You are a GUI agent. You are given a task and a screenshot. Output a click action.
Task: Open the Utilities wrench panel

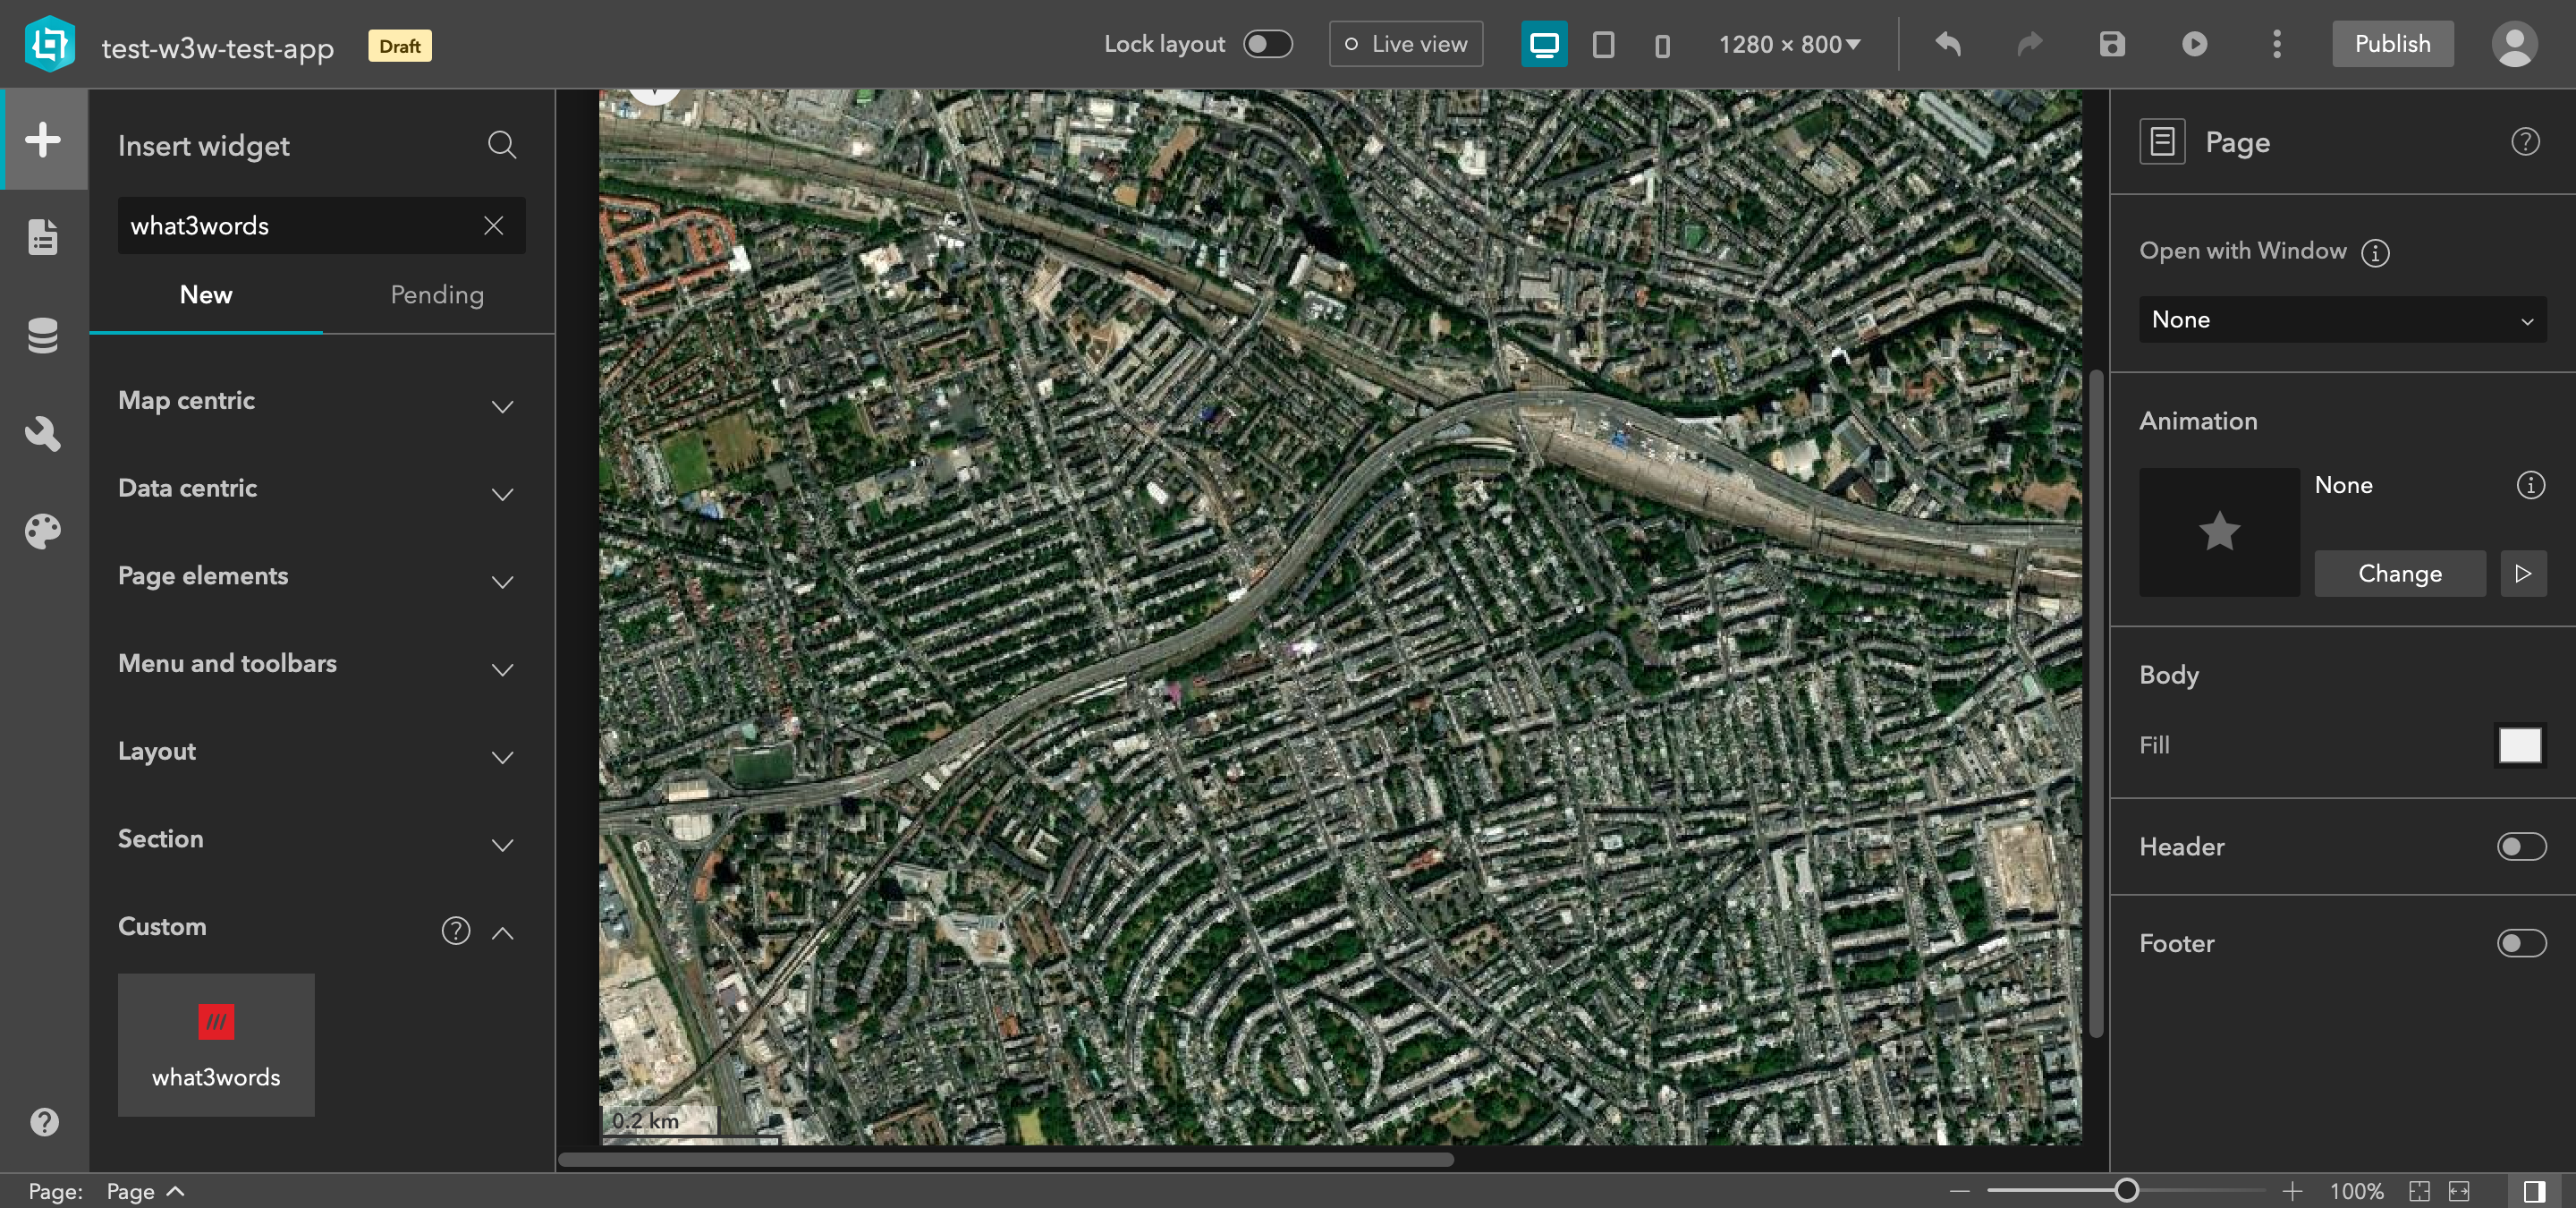click(x=43, y=433)
